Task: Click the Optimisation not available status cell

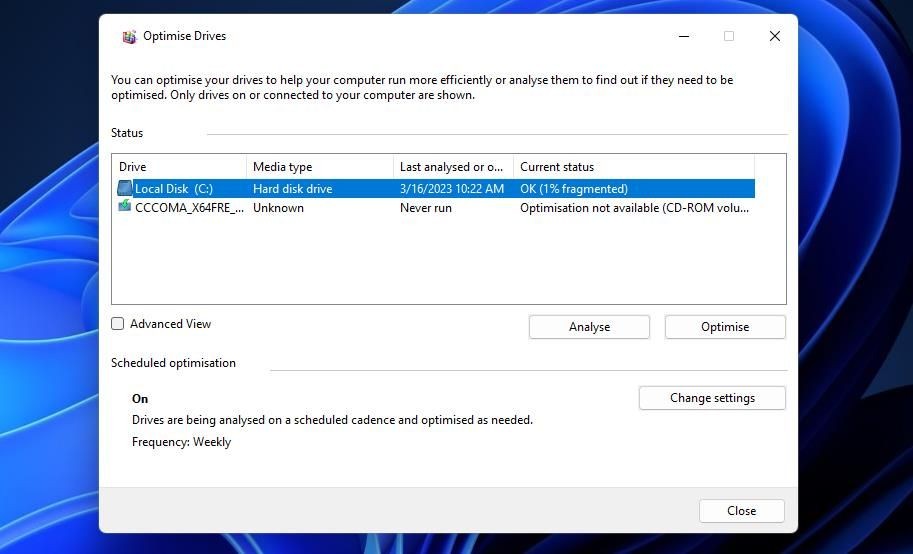Action: pos(635,208)
